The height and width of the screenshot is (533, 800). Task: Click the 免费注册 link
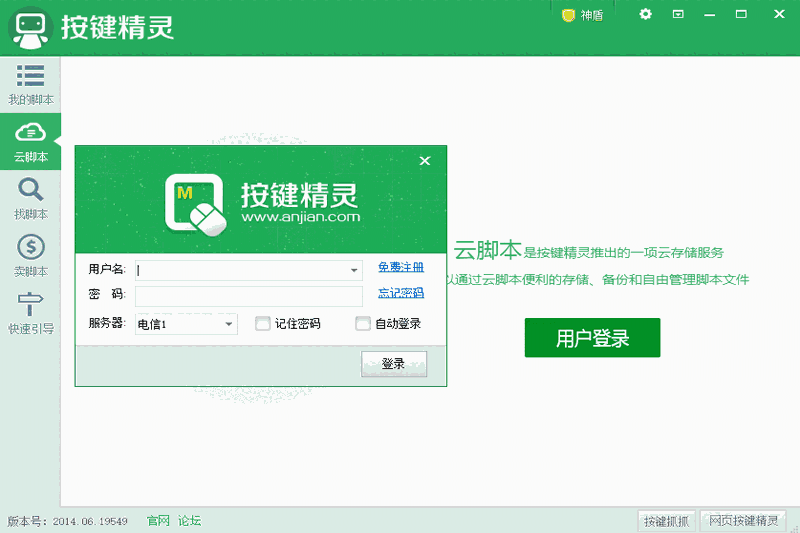[x=401, y=267]
